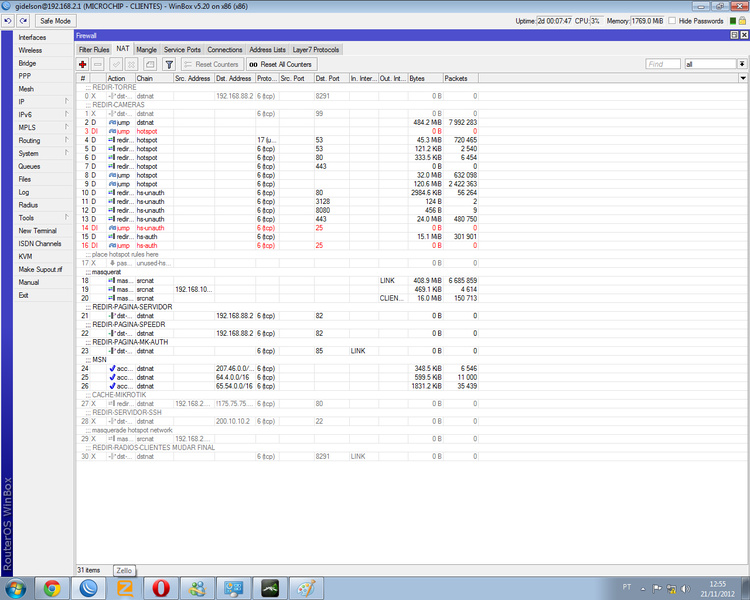Click the Windows Start orb

15,588
